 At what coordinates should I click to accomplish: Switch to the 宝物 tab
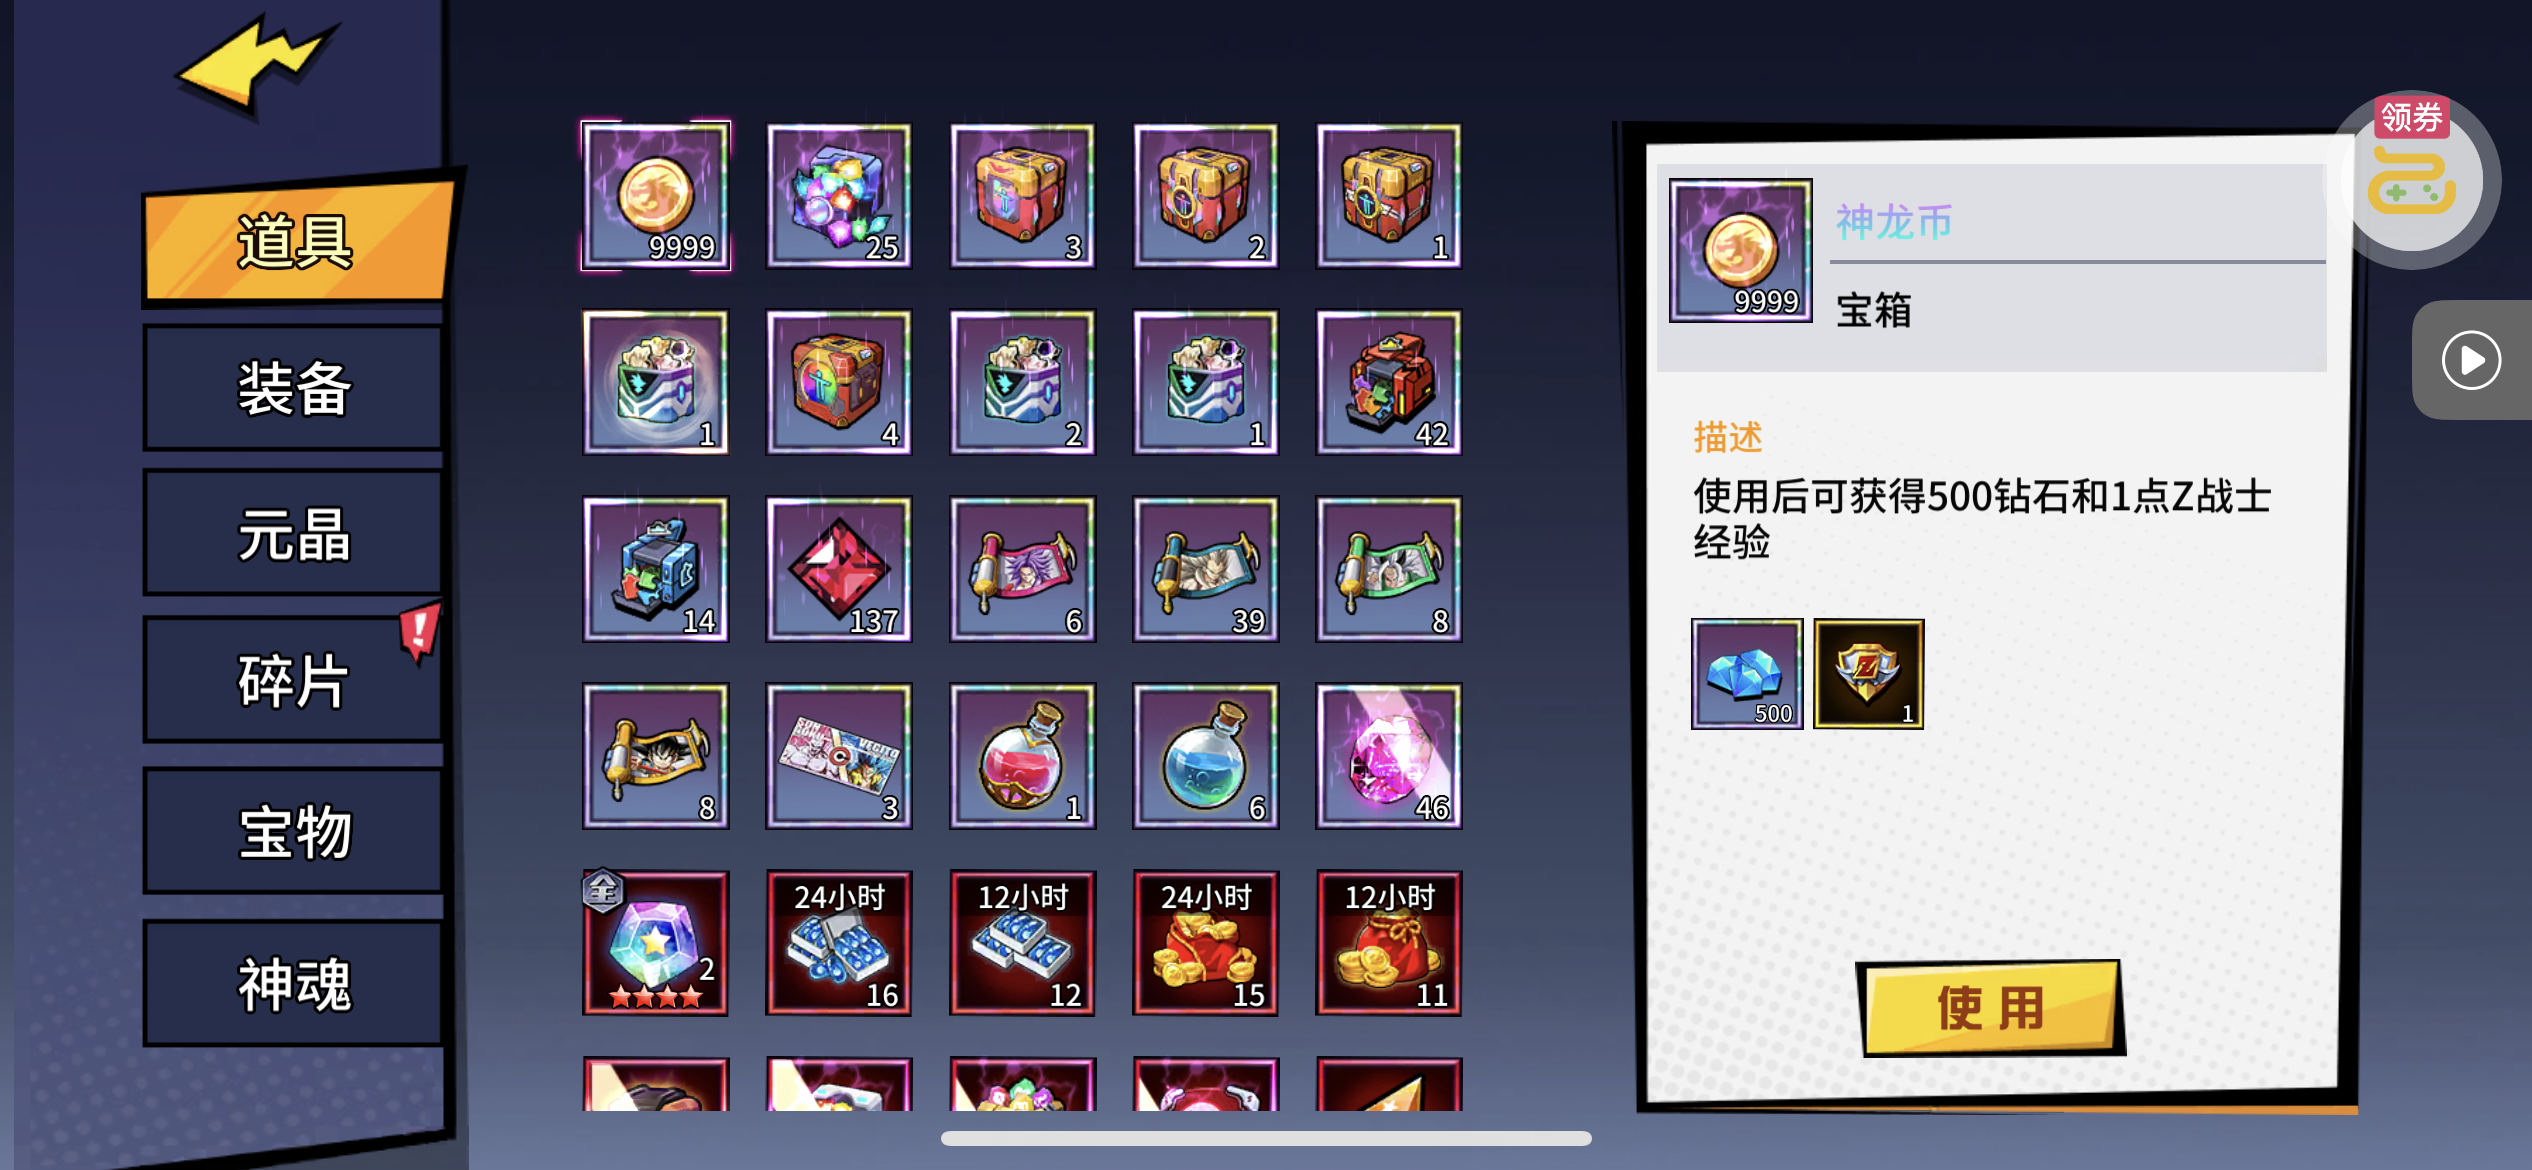(x=294, y=831)
